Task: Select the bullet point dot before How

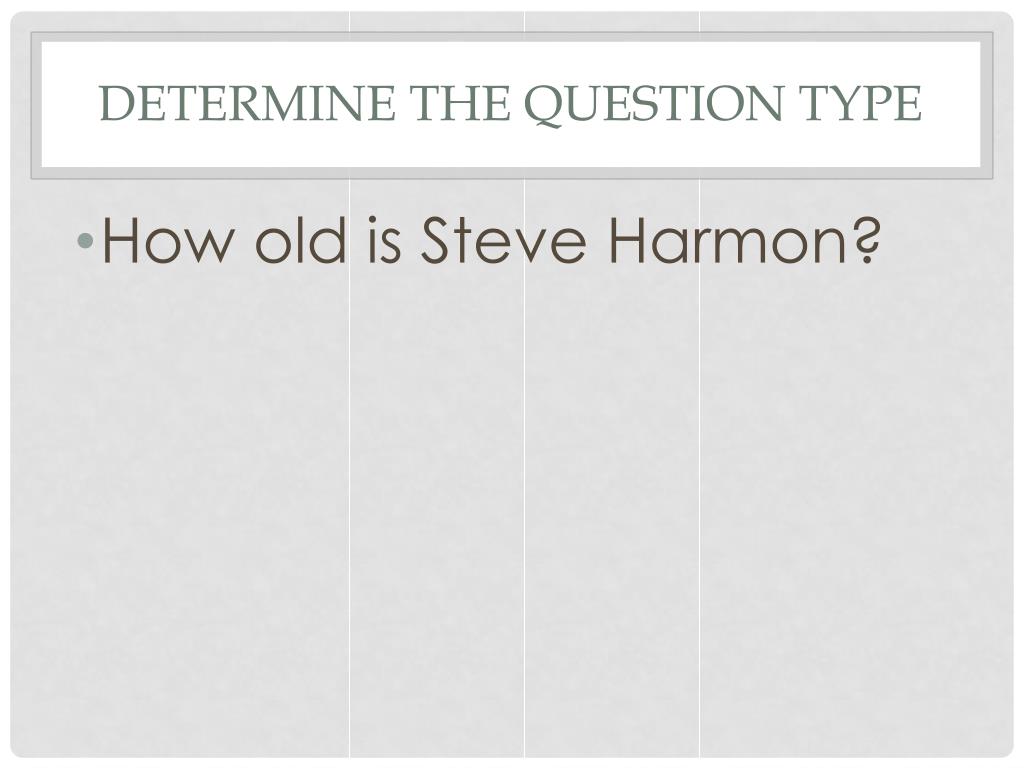Action: click(86, 242)
